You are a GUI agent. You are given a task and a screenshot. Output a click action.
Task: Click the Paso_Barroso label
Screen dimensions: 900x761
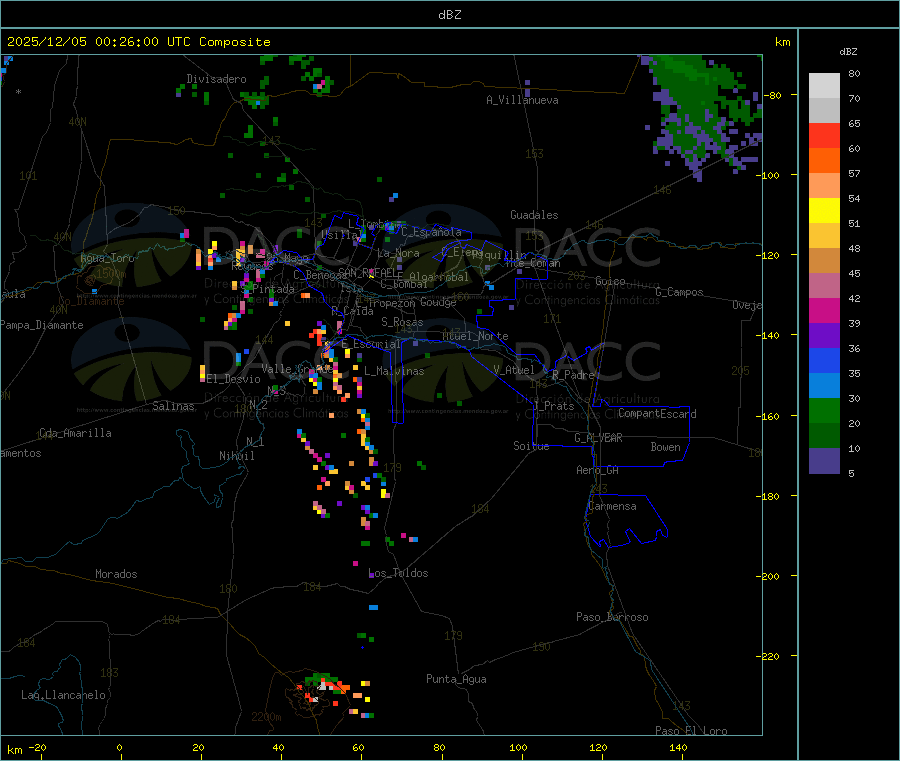tap(612, 617)
